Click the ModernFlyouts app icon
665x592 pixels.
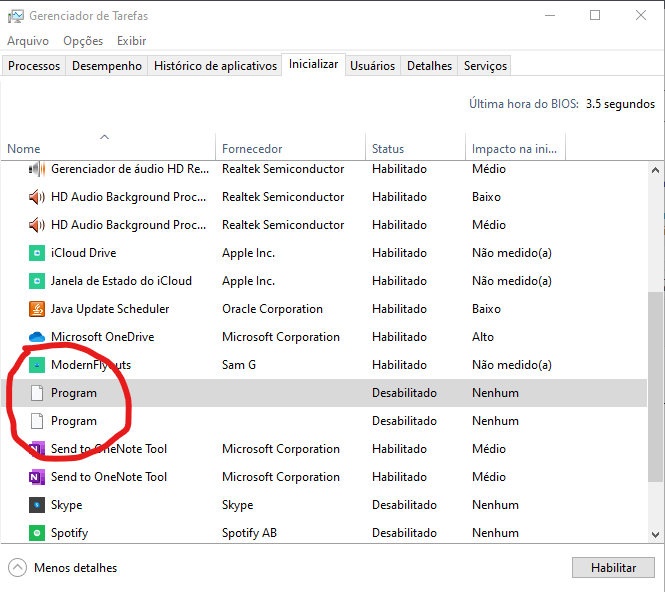37,365
